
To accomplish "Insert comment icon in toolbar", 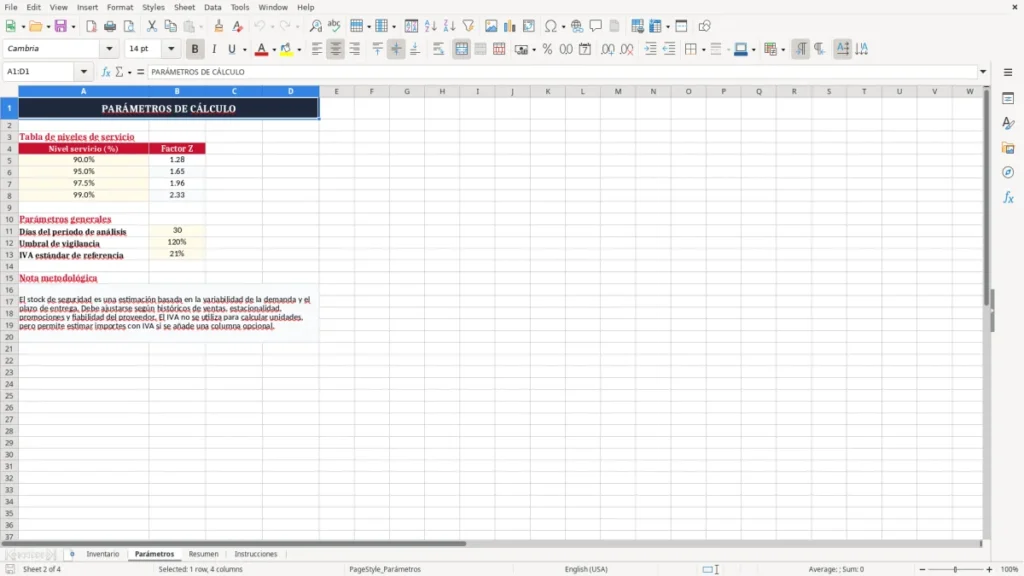I will point(596,26).
